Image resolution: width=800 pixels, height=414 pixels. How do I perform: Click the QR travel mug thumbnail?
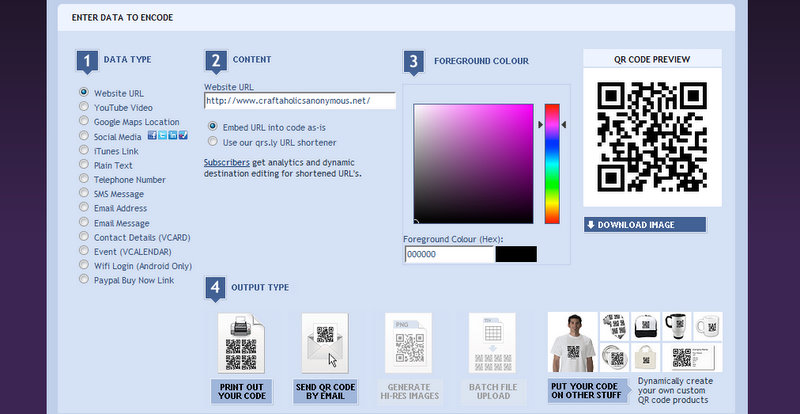(x=677, y=327)
